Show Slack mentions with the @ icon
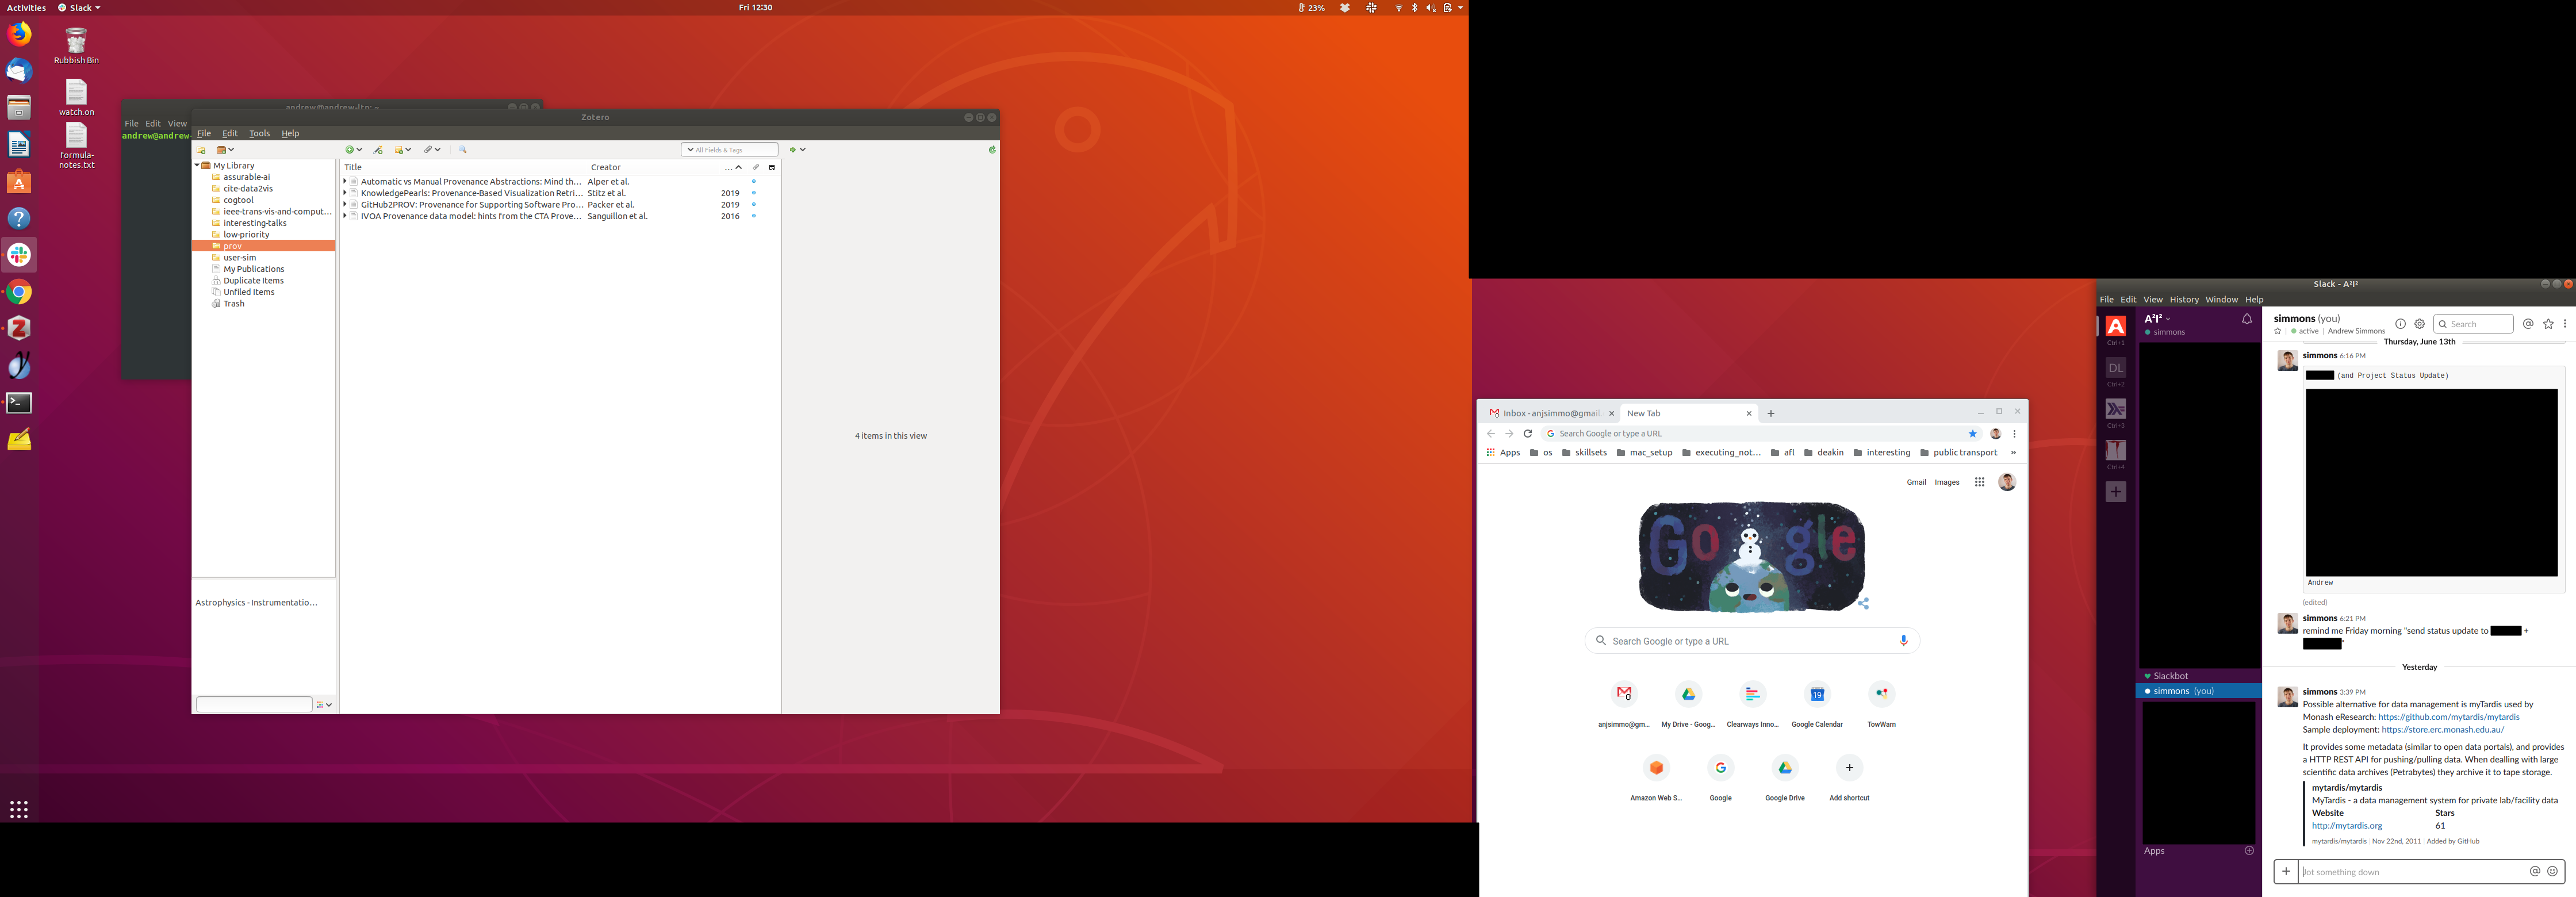The image size is (2576, 897). 2527,324
